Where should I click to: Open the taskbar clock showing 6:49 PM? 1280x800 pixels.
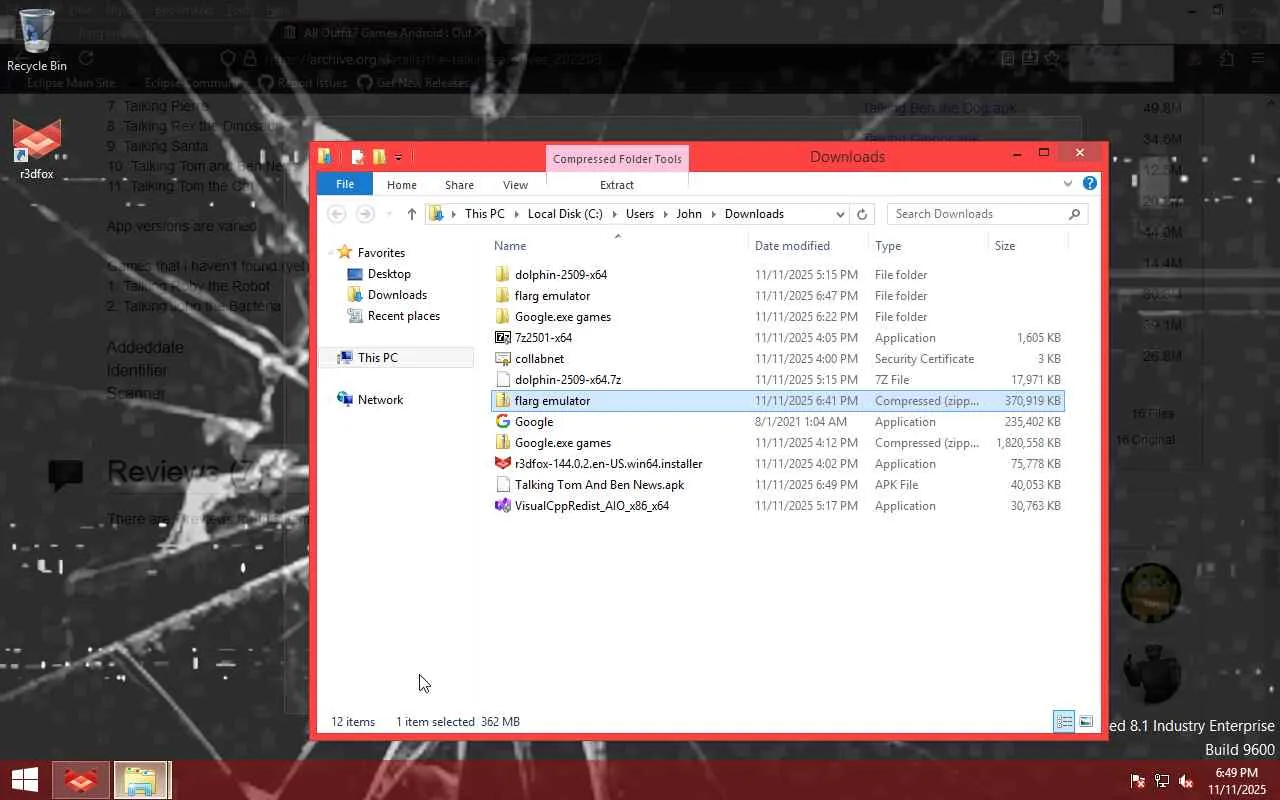(x=1236, y=781)
